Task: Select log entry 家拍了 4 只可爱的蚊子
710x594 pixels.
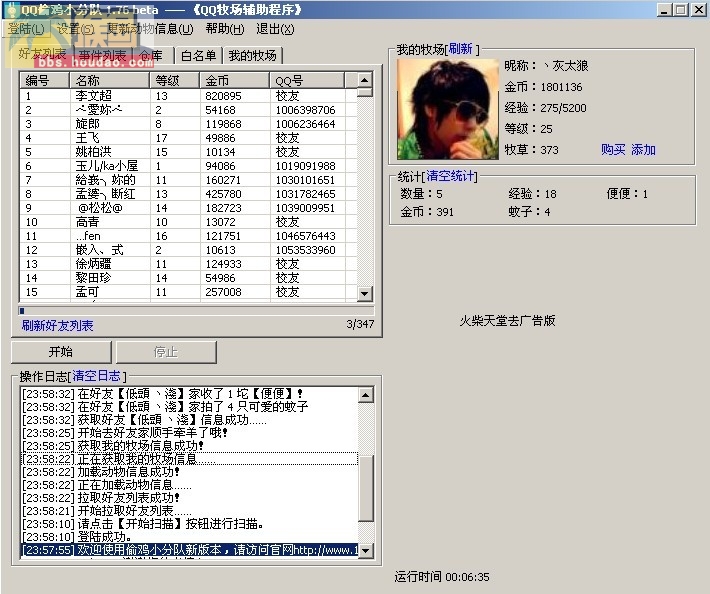Action: click(189, 407)
